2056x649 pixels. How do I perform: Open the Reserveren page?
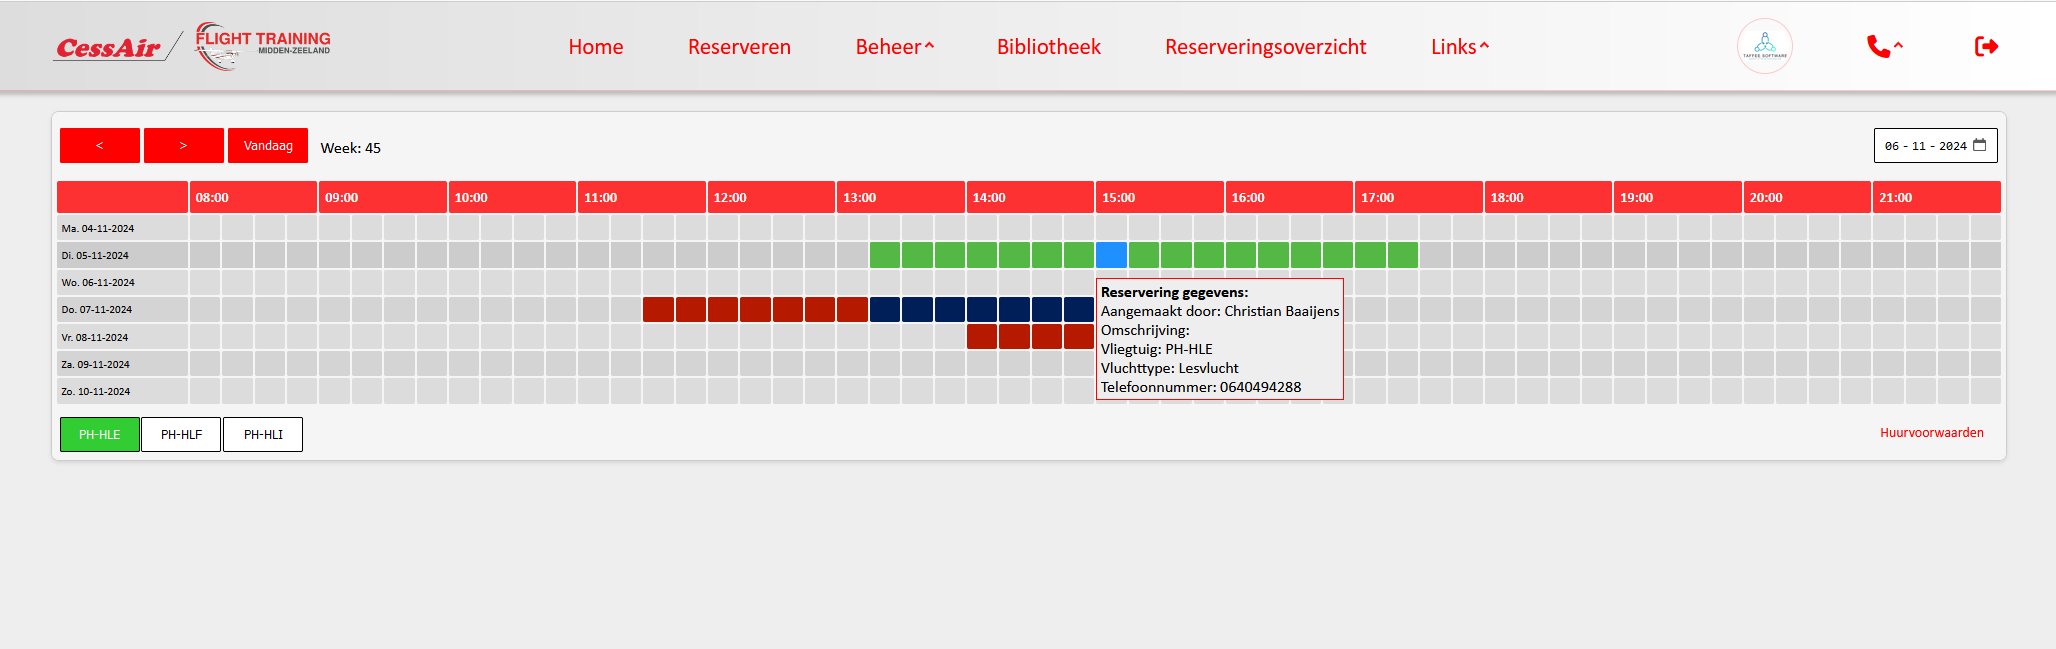click(x=739, y=47)
